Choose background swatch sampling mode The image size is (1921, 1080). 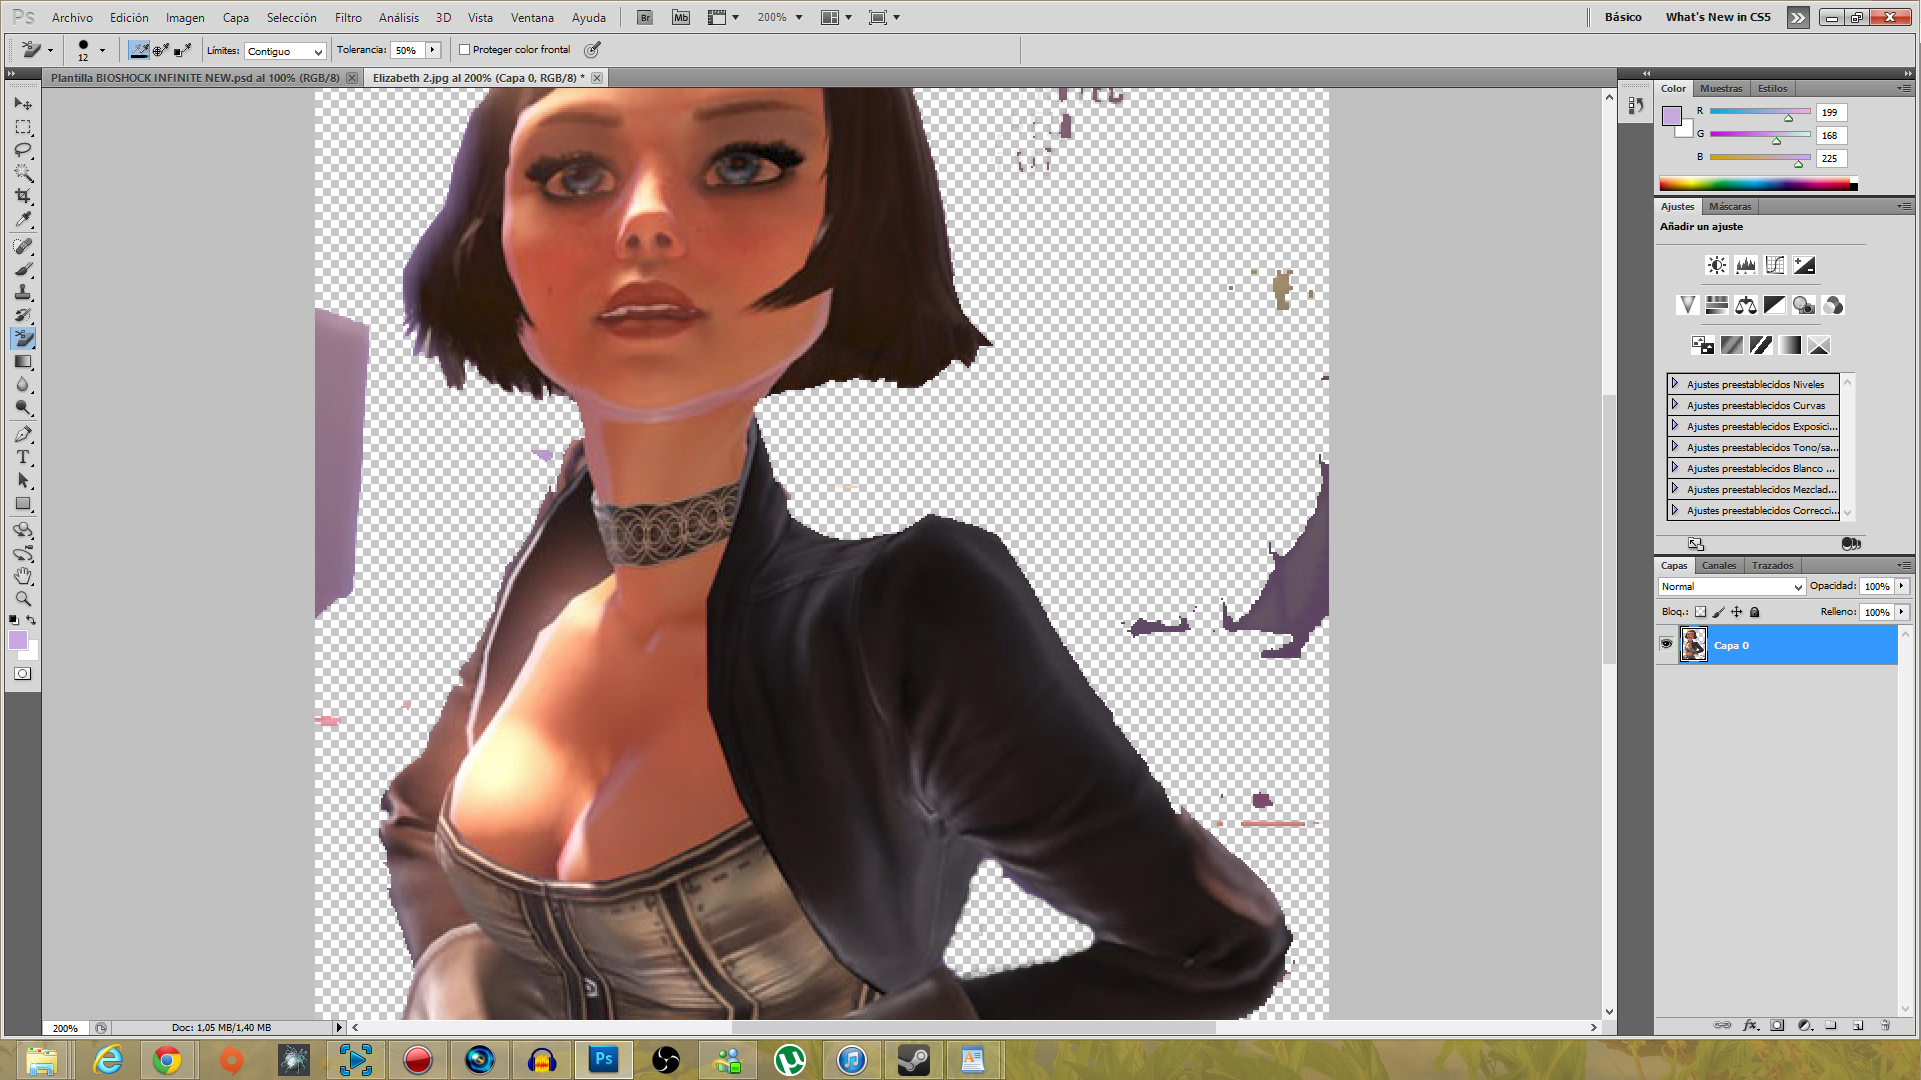[183, 50]
